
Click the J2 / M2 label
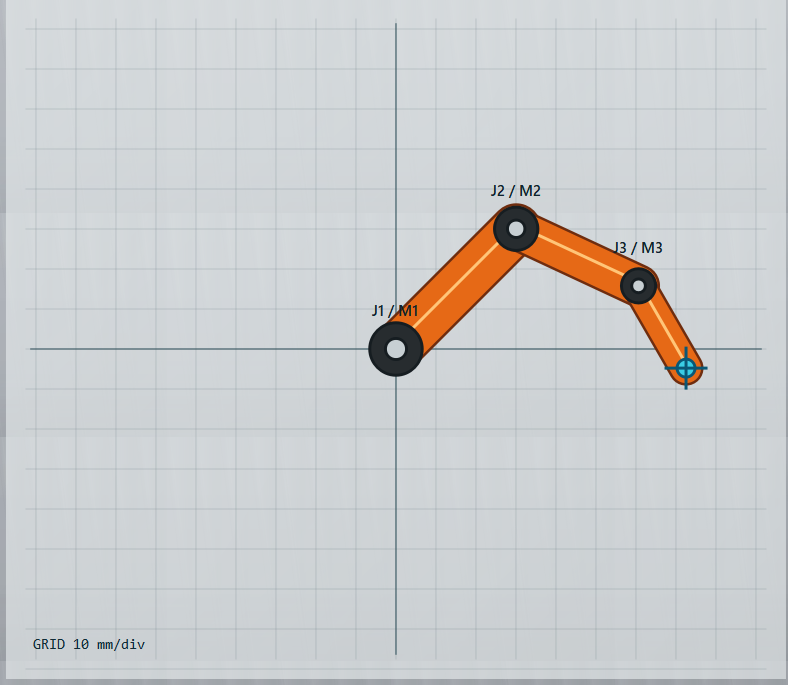[x=516, y=190]
